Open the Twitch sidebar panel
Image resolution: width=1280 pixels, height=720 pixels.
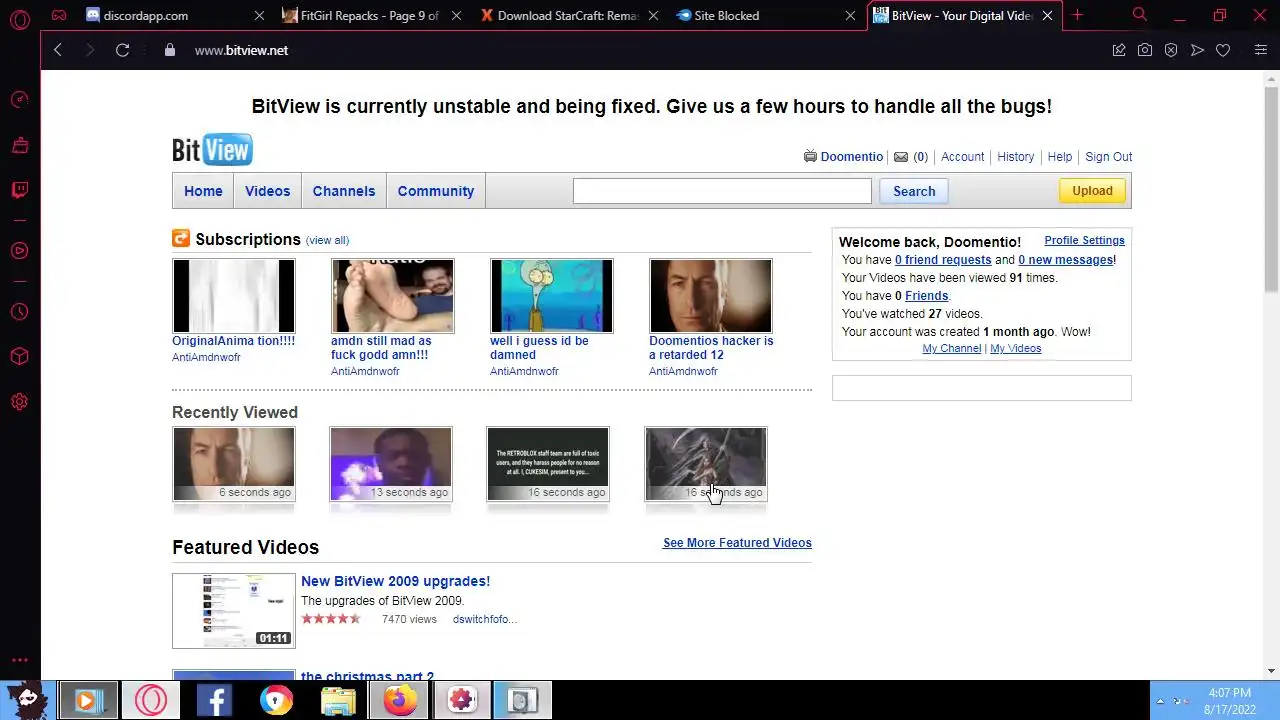19,190
